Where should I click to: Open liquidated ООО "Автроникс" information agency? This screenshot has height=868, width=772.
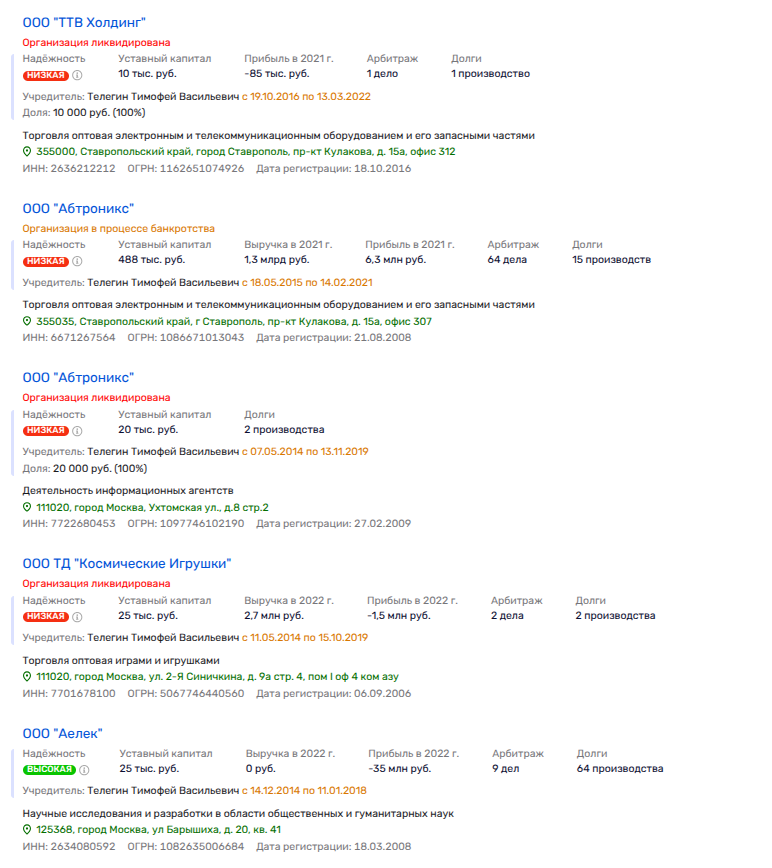[78, 378]
